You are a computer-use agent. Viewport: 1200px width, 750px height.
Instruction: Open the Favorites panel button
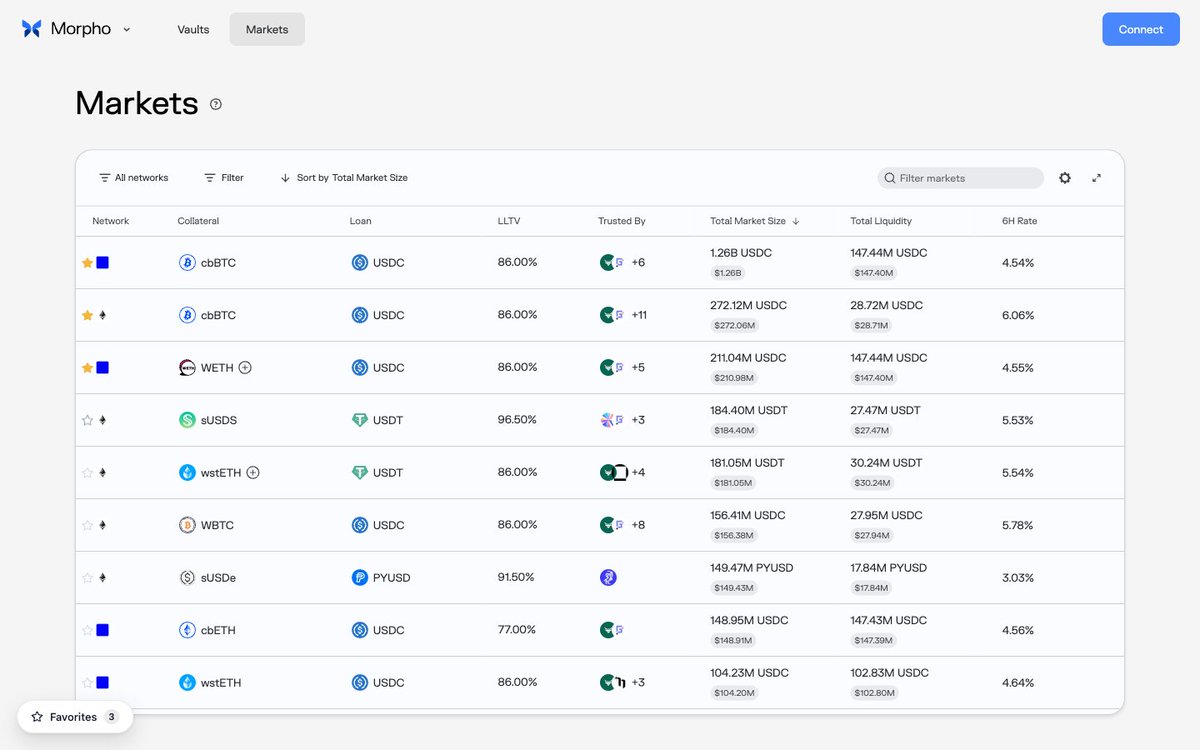click(75, 717)
